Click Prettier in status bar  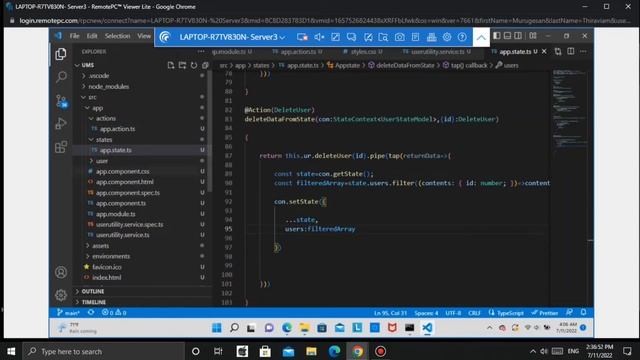544,313
